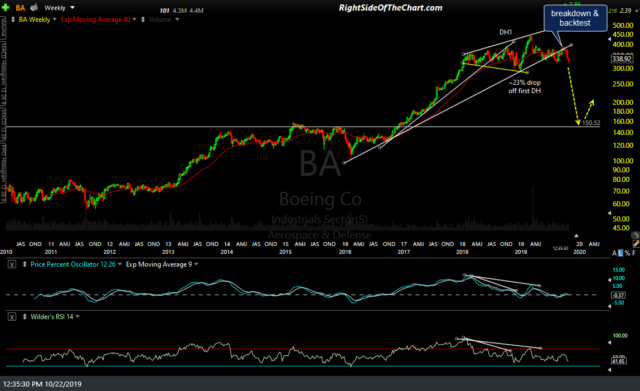
Task: Click the Price Percent Oscillator move handle
Action: [x=24, y=264]
